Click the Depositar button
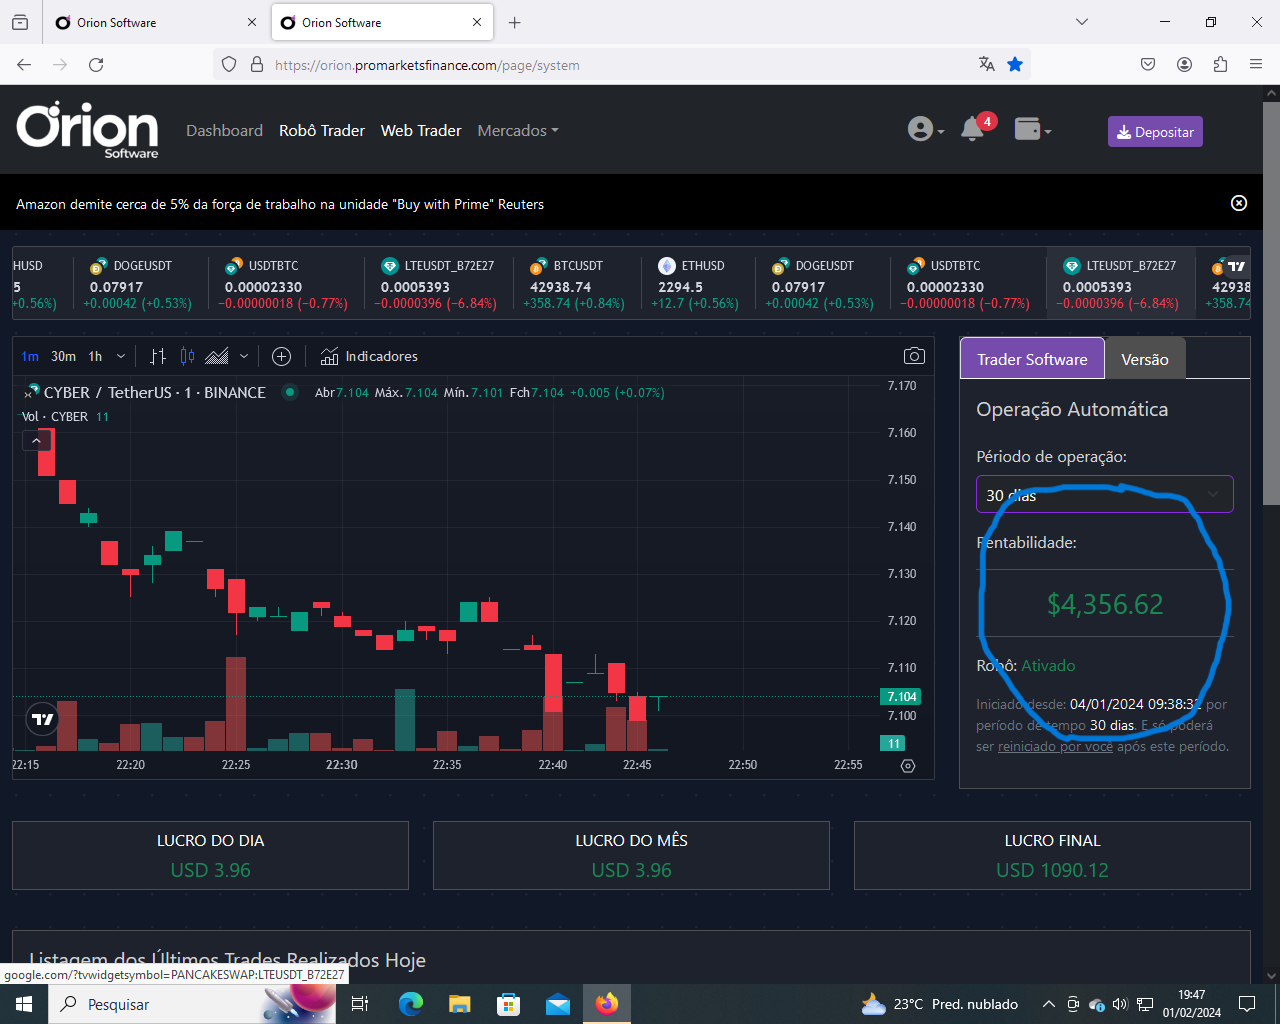The height and width of the screenshot is (1024, 1280). pyautogui.click(x=1154, y=132)
